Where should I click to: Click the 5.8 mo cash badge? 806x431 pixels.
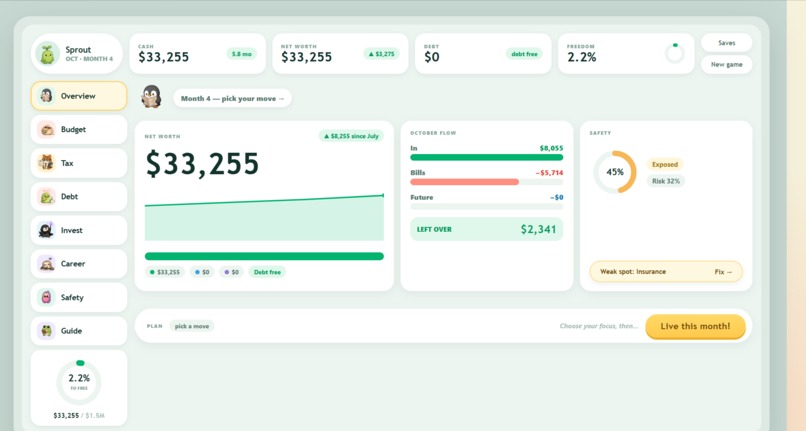(x=242, y=54)
